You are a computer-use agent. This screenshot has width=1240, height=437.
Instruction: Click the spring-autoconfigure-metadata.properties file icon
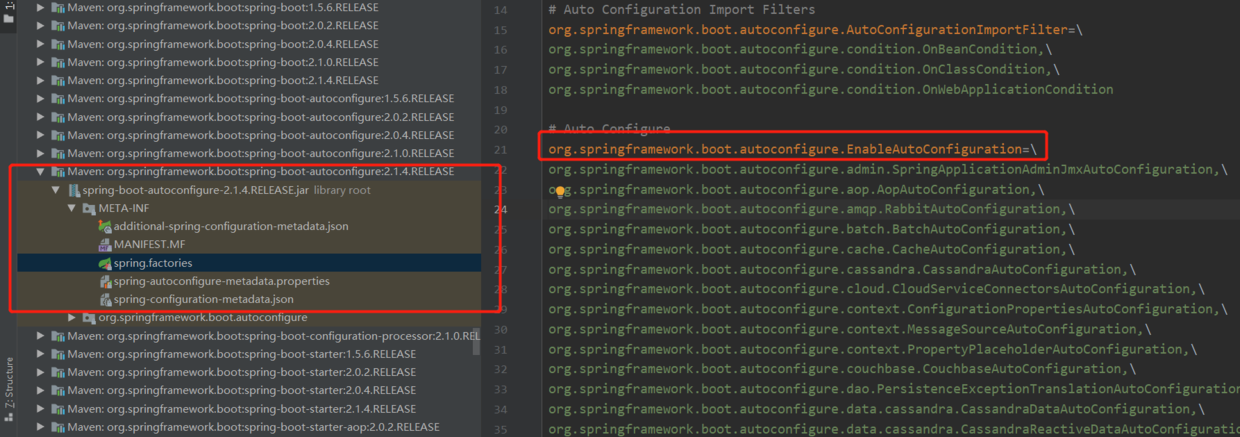[x=105, y=281]
